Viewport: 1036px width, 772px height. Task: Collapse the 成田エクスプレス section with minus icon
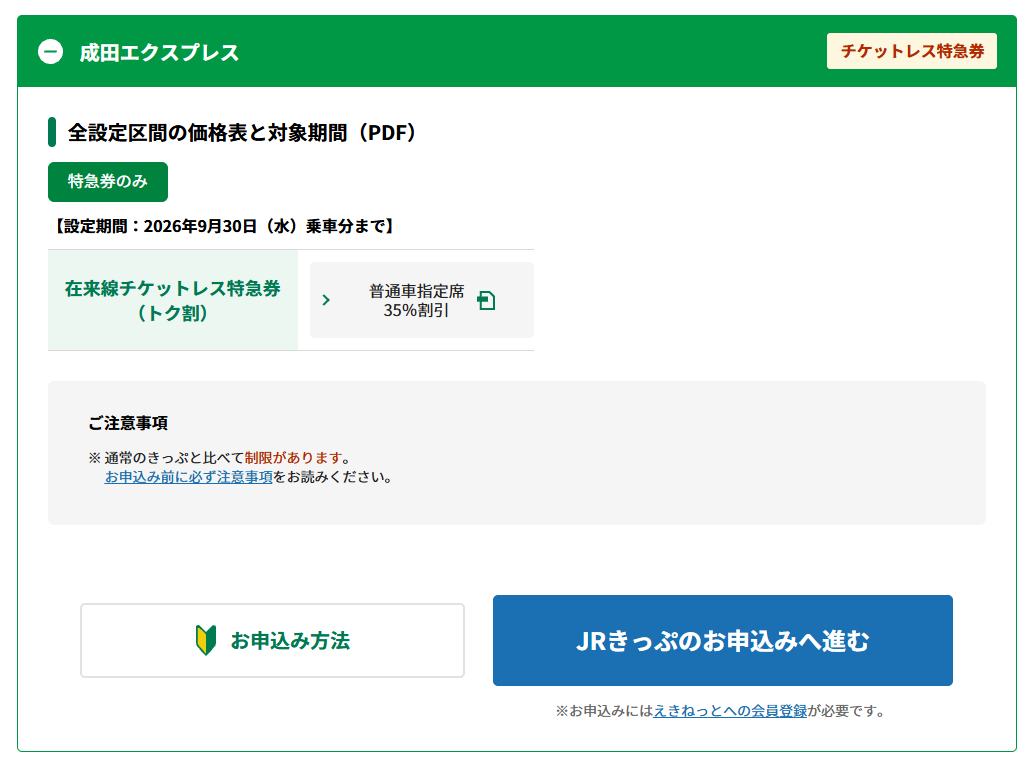click(x=51, y=52)
